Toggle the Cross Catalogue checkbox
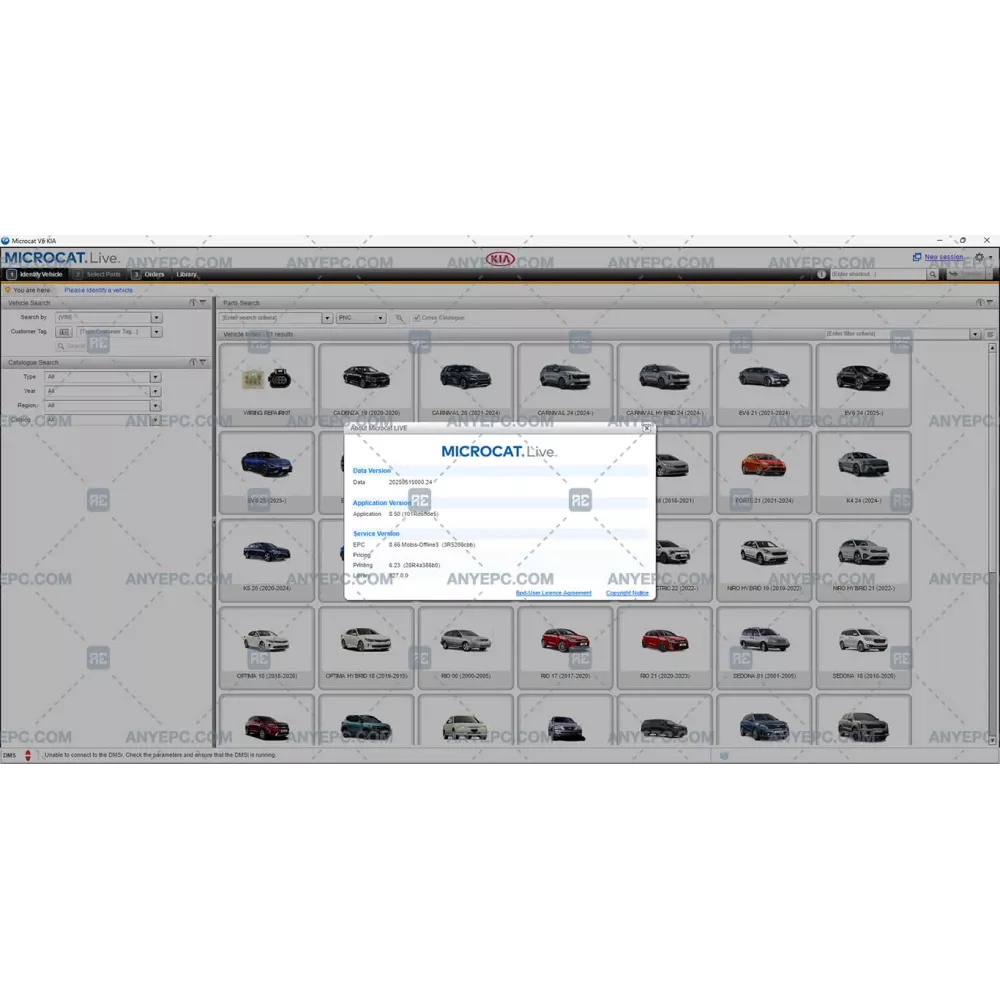The image size is (1000, 1000). (x=417, y=318)
